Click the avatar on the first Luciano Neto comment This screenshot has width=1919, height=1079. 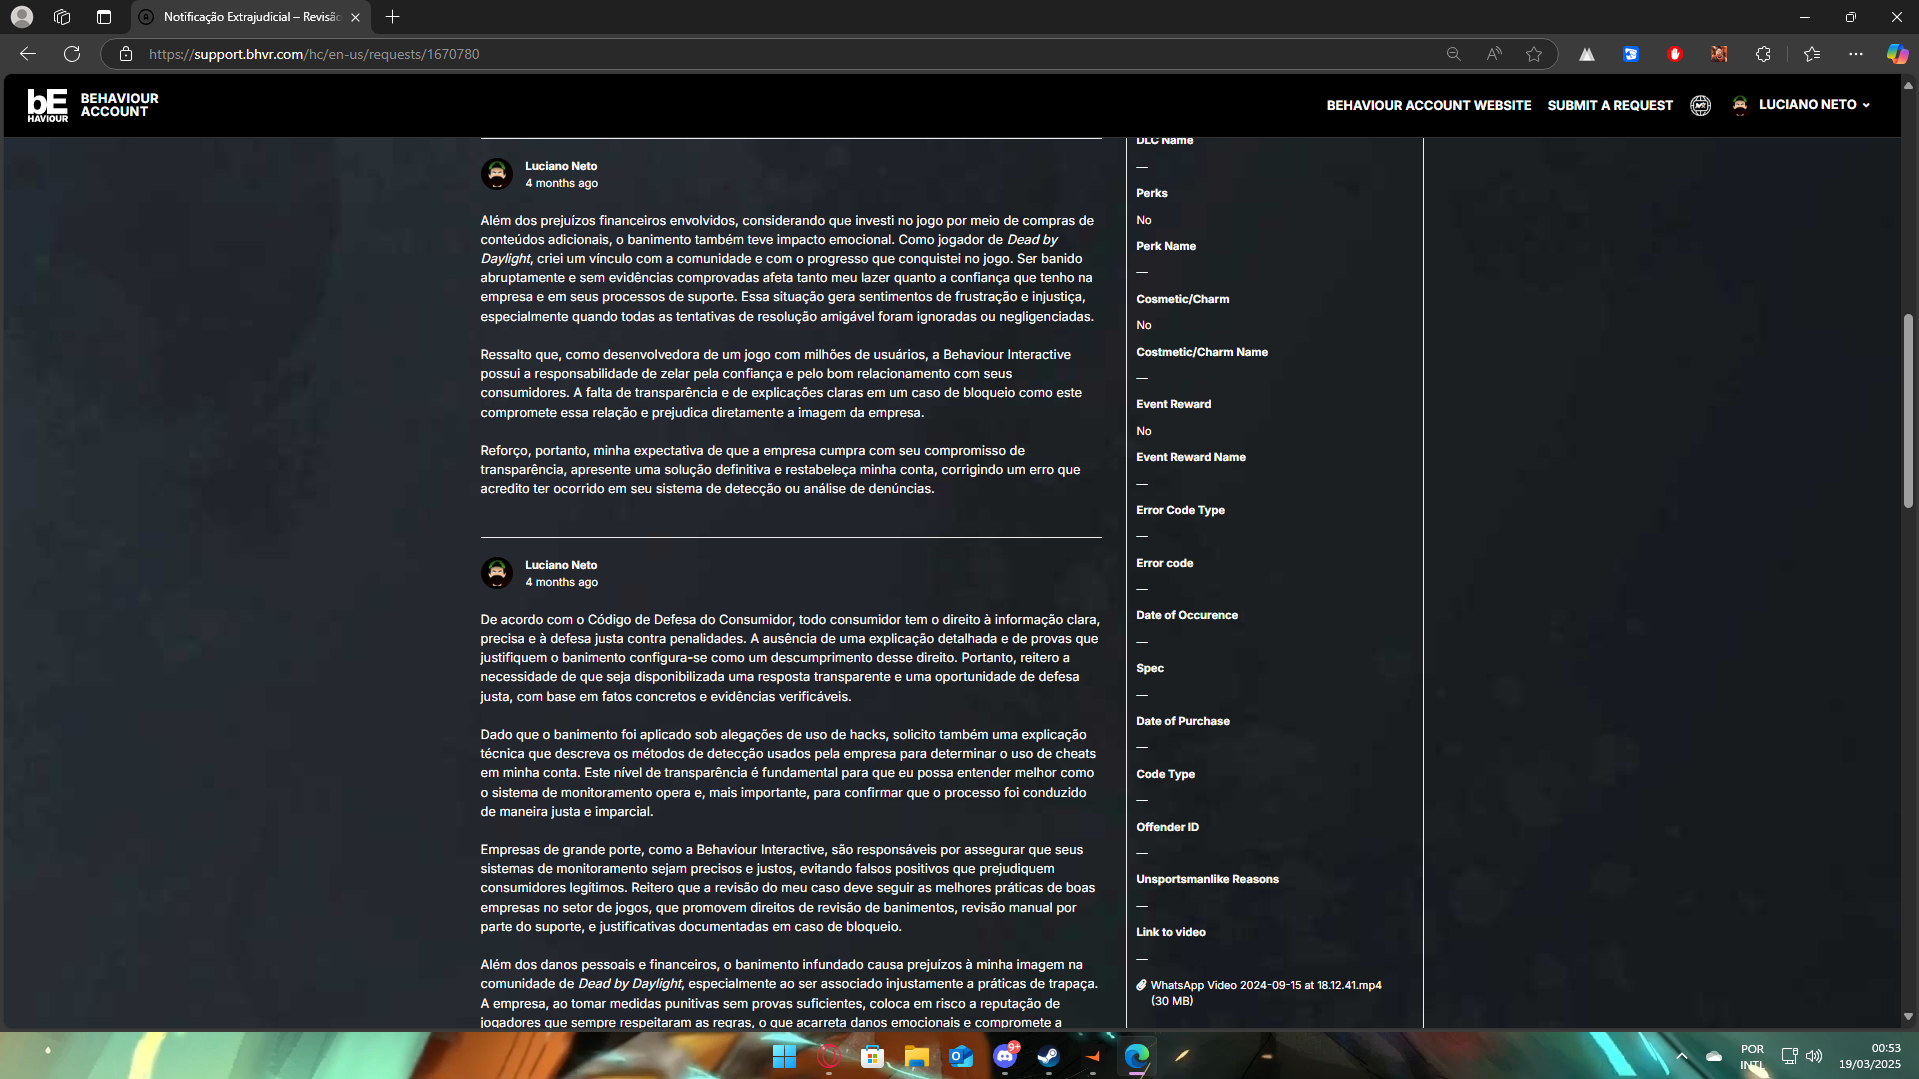tap(497, 174)
